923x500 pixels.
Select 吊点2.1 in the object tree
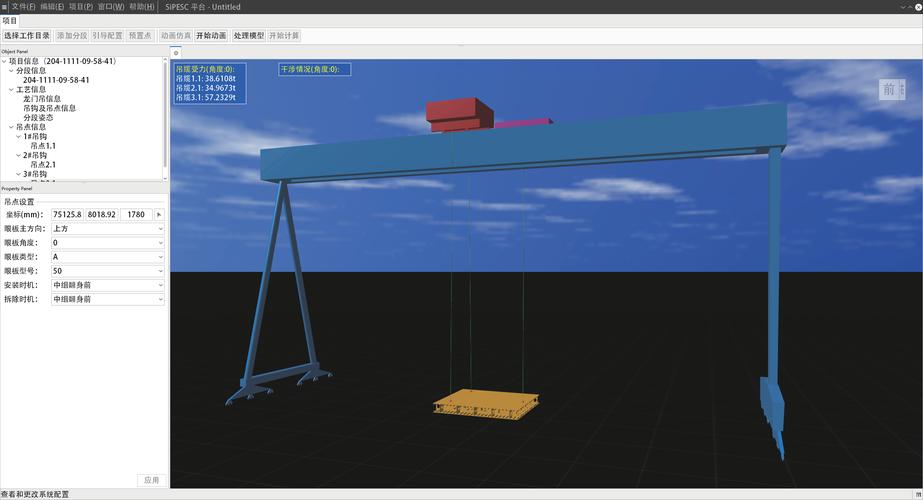(43, 165)
